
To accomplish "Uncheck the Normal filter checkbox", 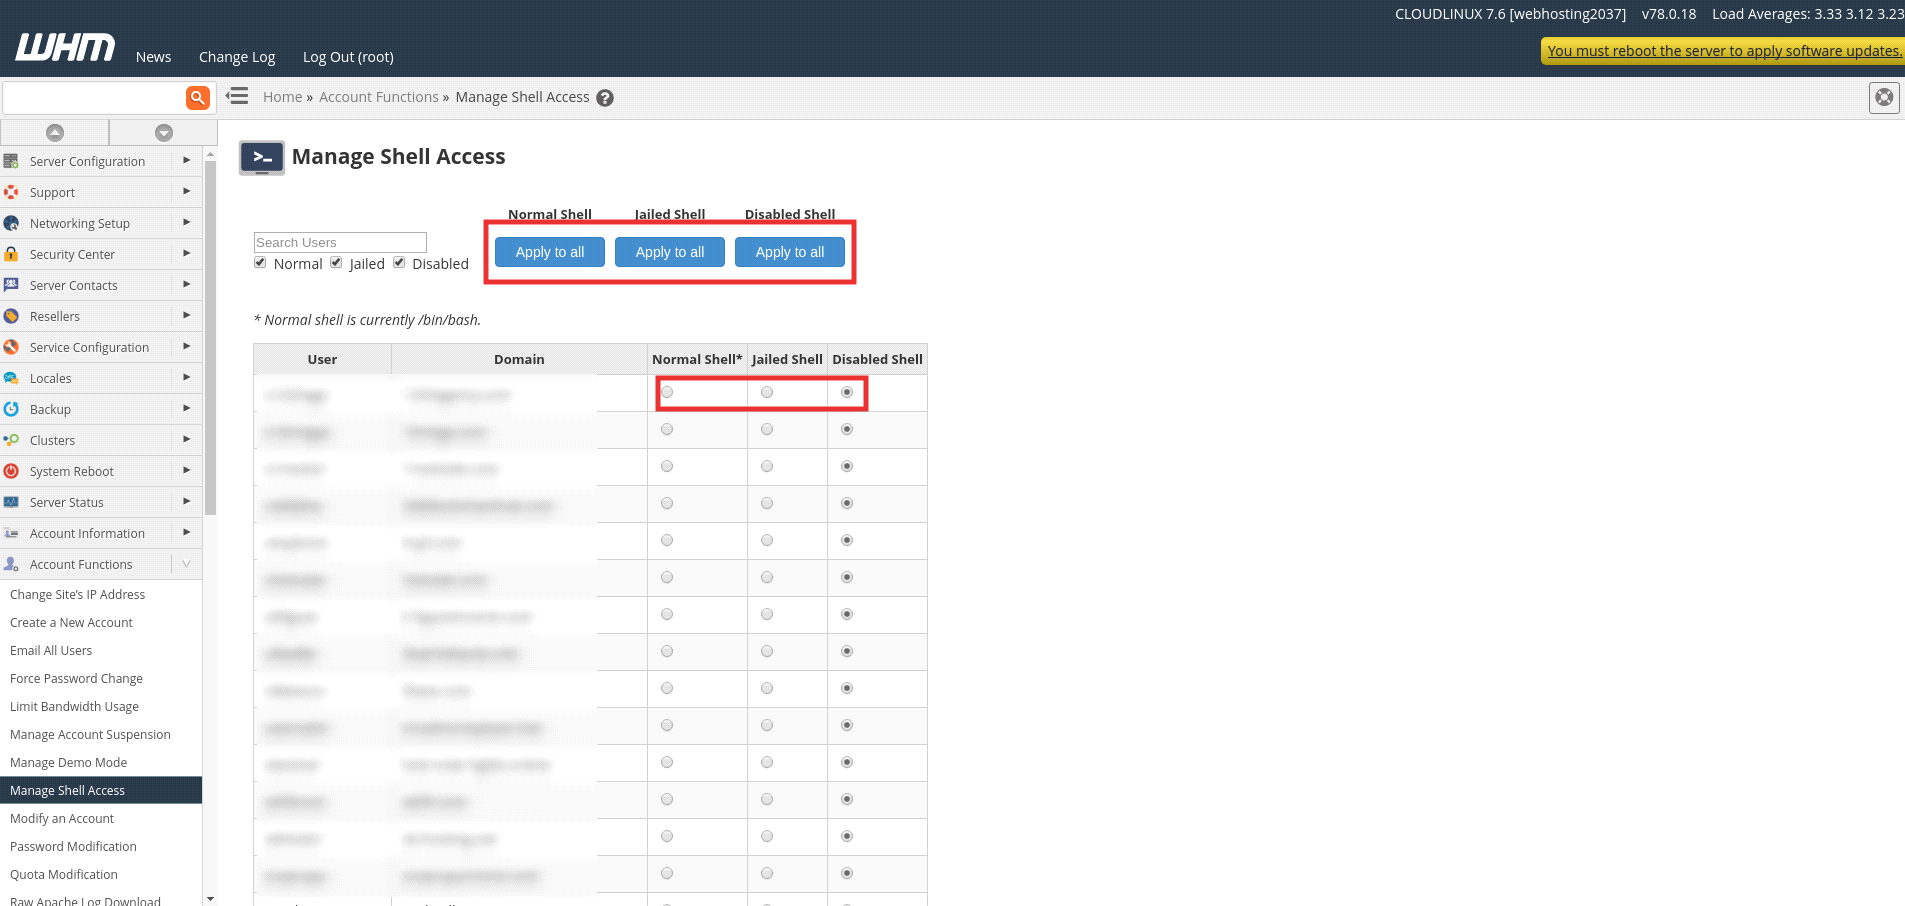I will 260,262.
